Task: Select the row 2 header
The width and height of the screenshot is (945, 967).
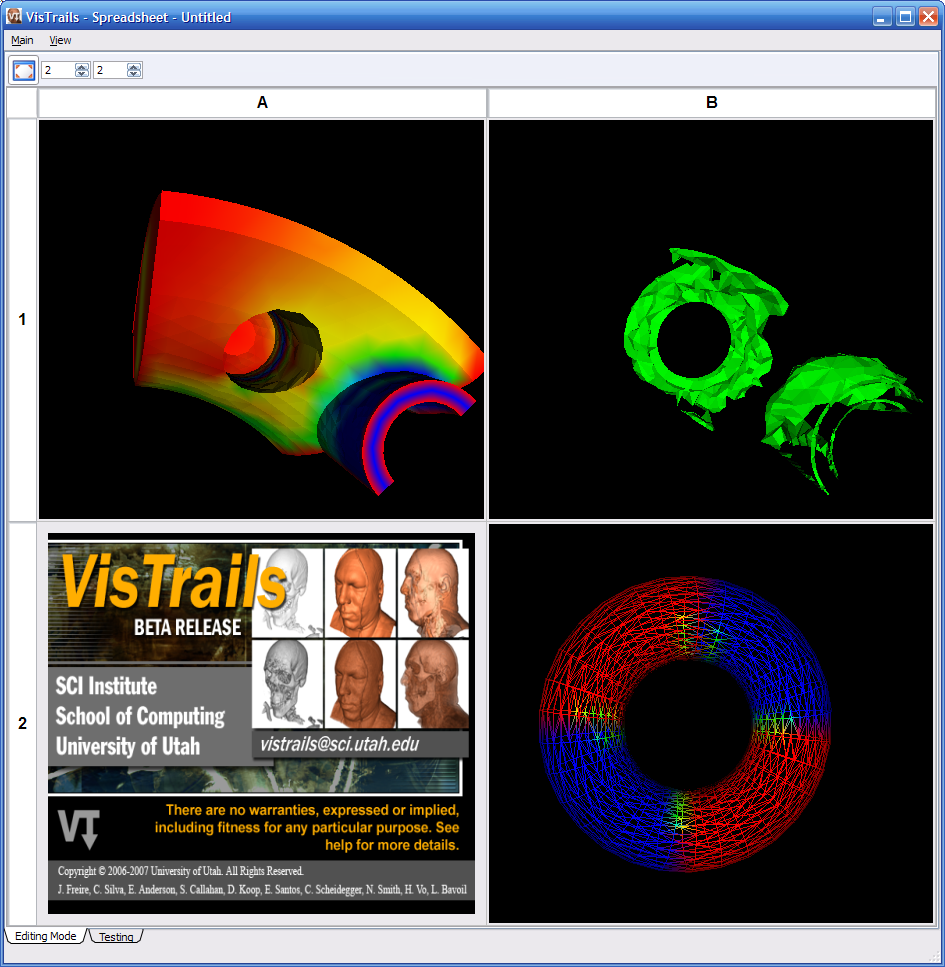Action: 22,723
